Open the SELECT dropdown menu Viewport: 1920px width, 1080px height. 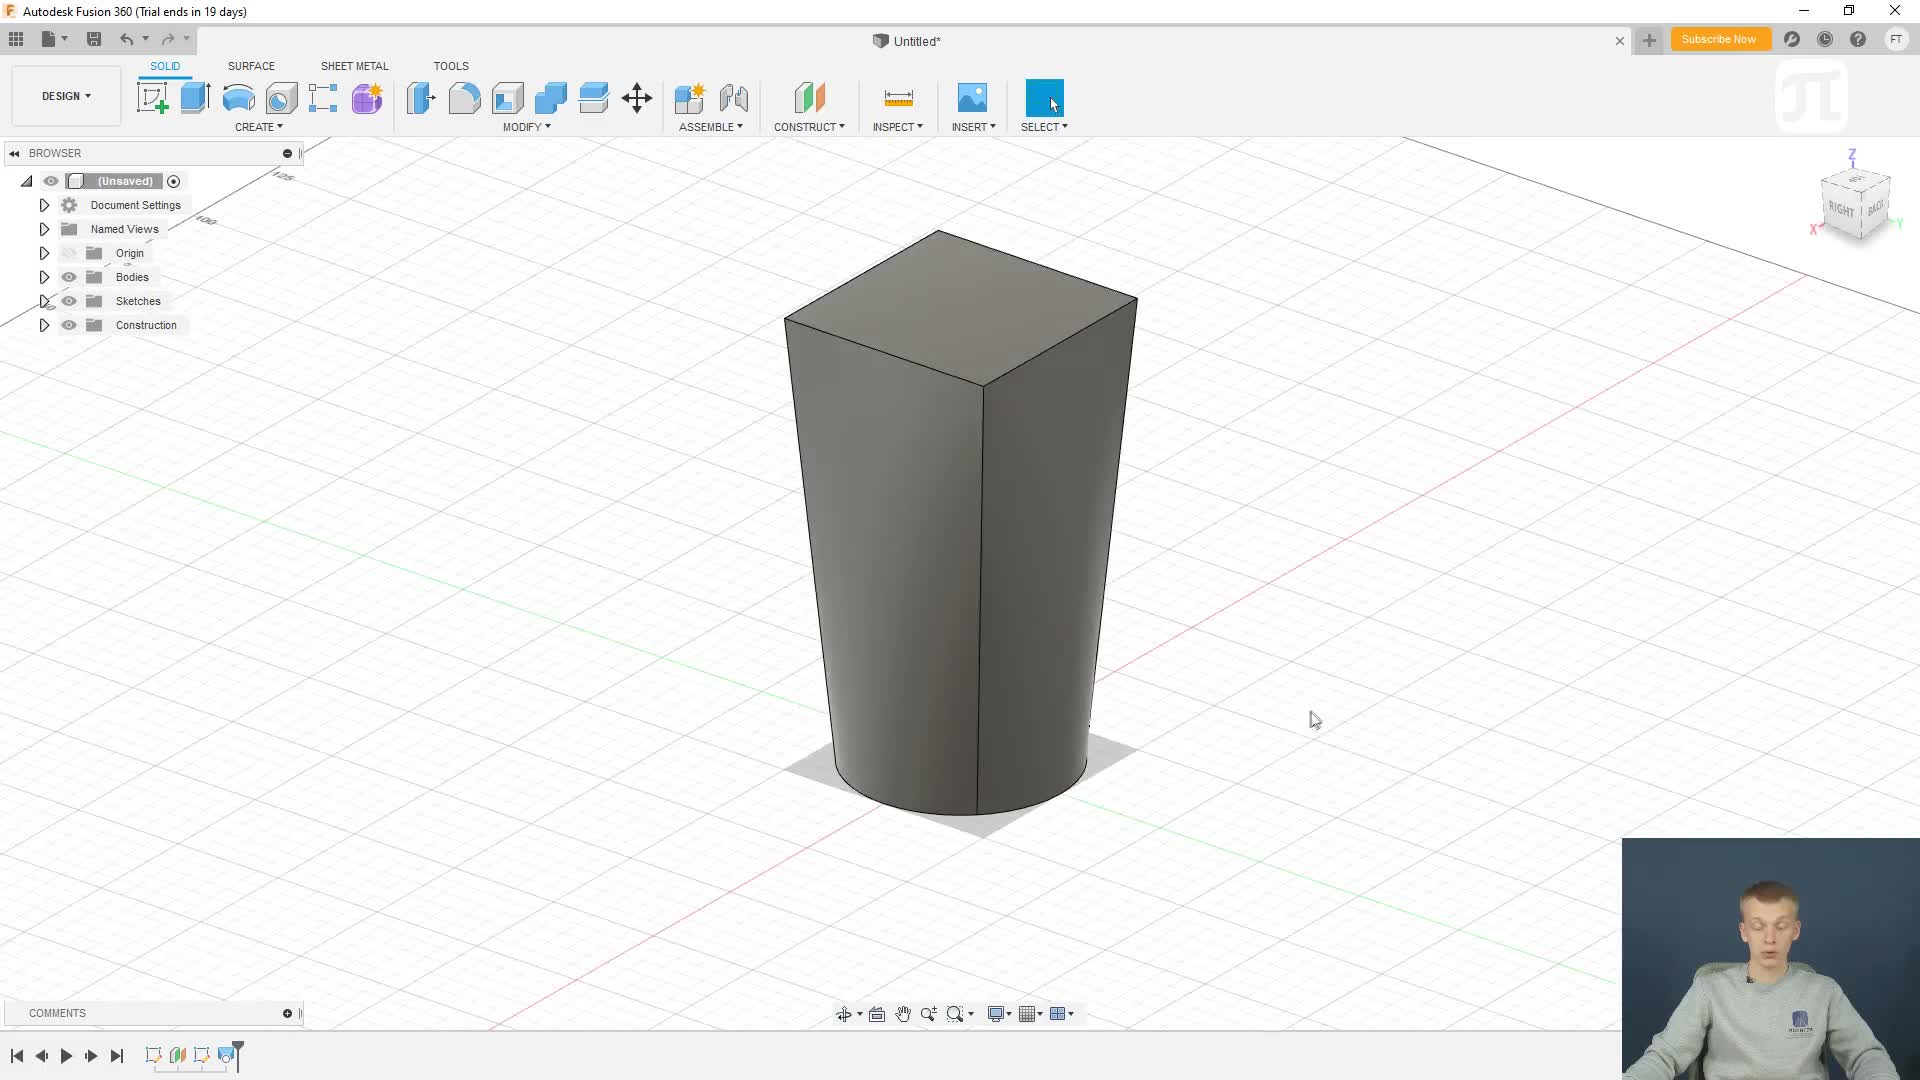pyautogui.click(x=1045, y=127)
